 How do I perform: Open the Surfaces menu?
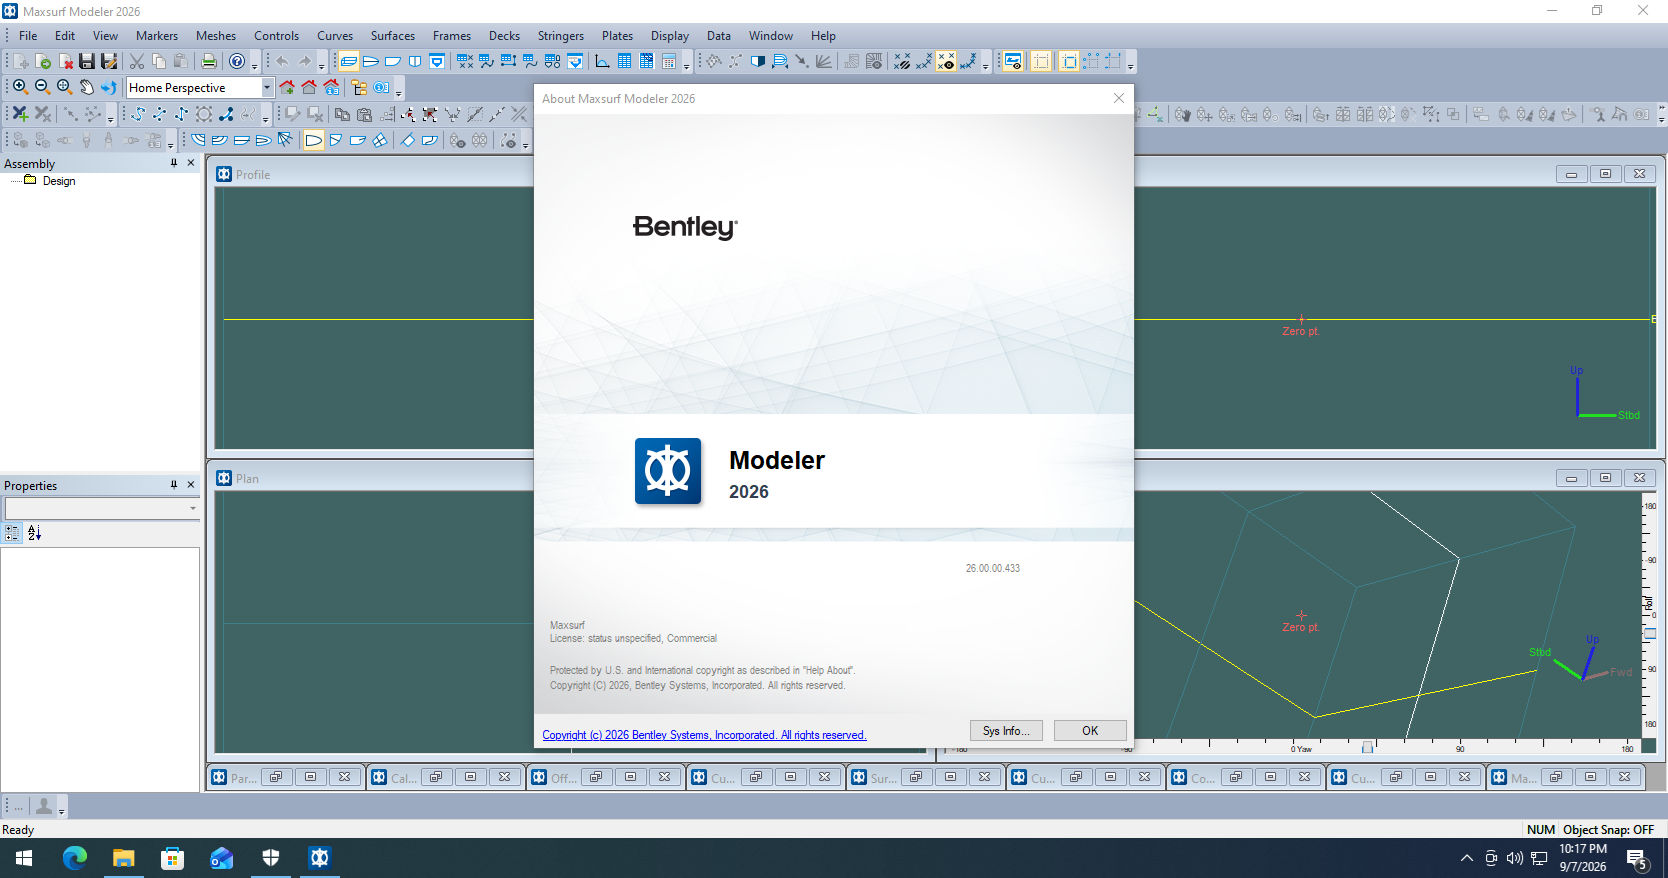pos(393,35)
